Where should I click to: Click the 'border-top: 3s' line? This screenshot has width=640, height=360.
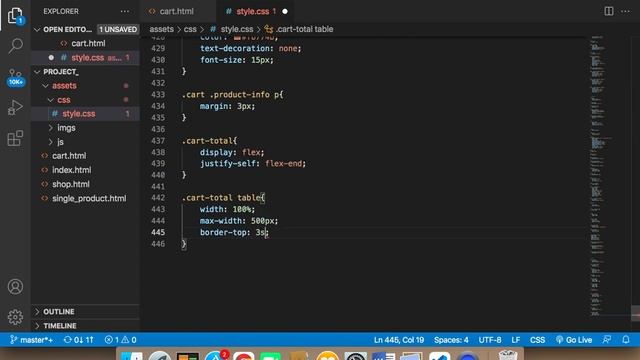(x=233, y=232)
